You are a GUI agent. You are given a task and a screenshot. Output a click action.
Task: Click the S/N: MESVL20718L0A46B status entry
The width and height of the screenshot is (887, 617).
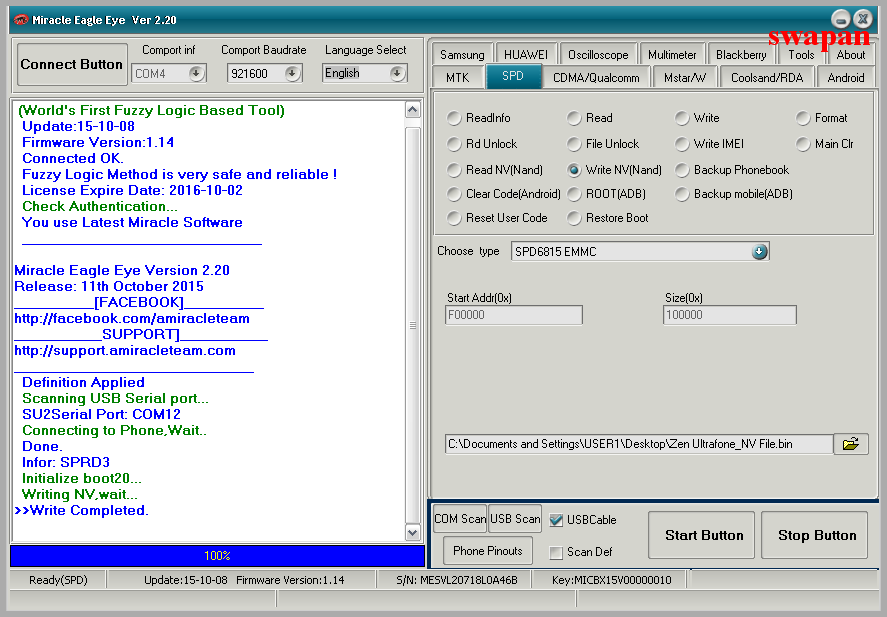coord(457,580)
